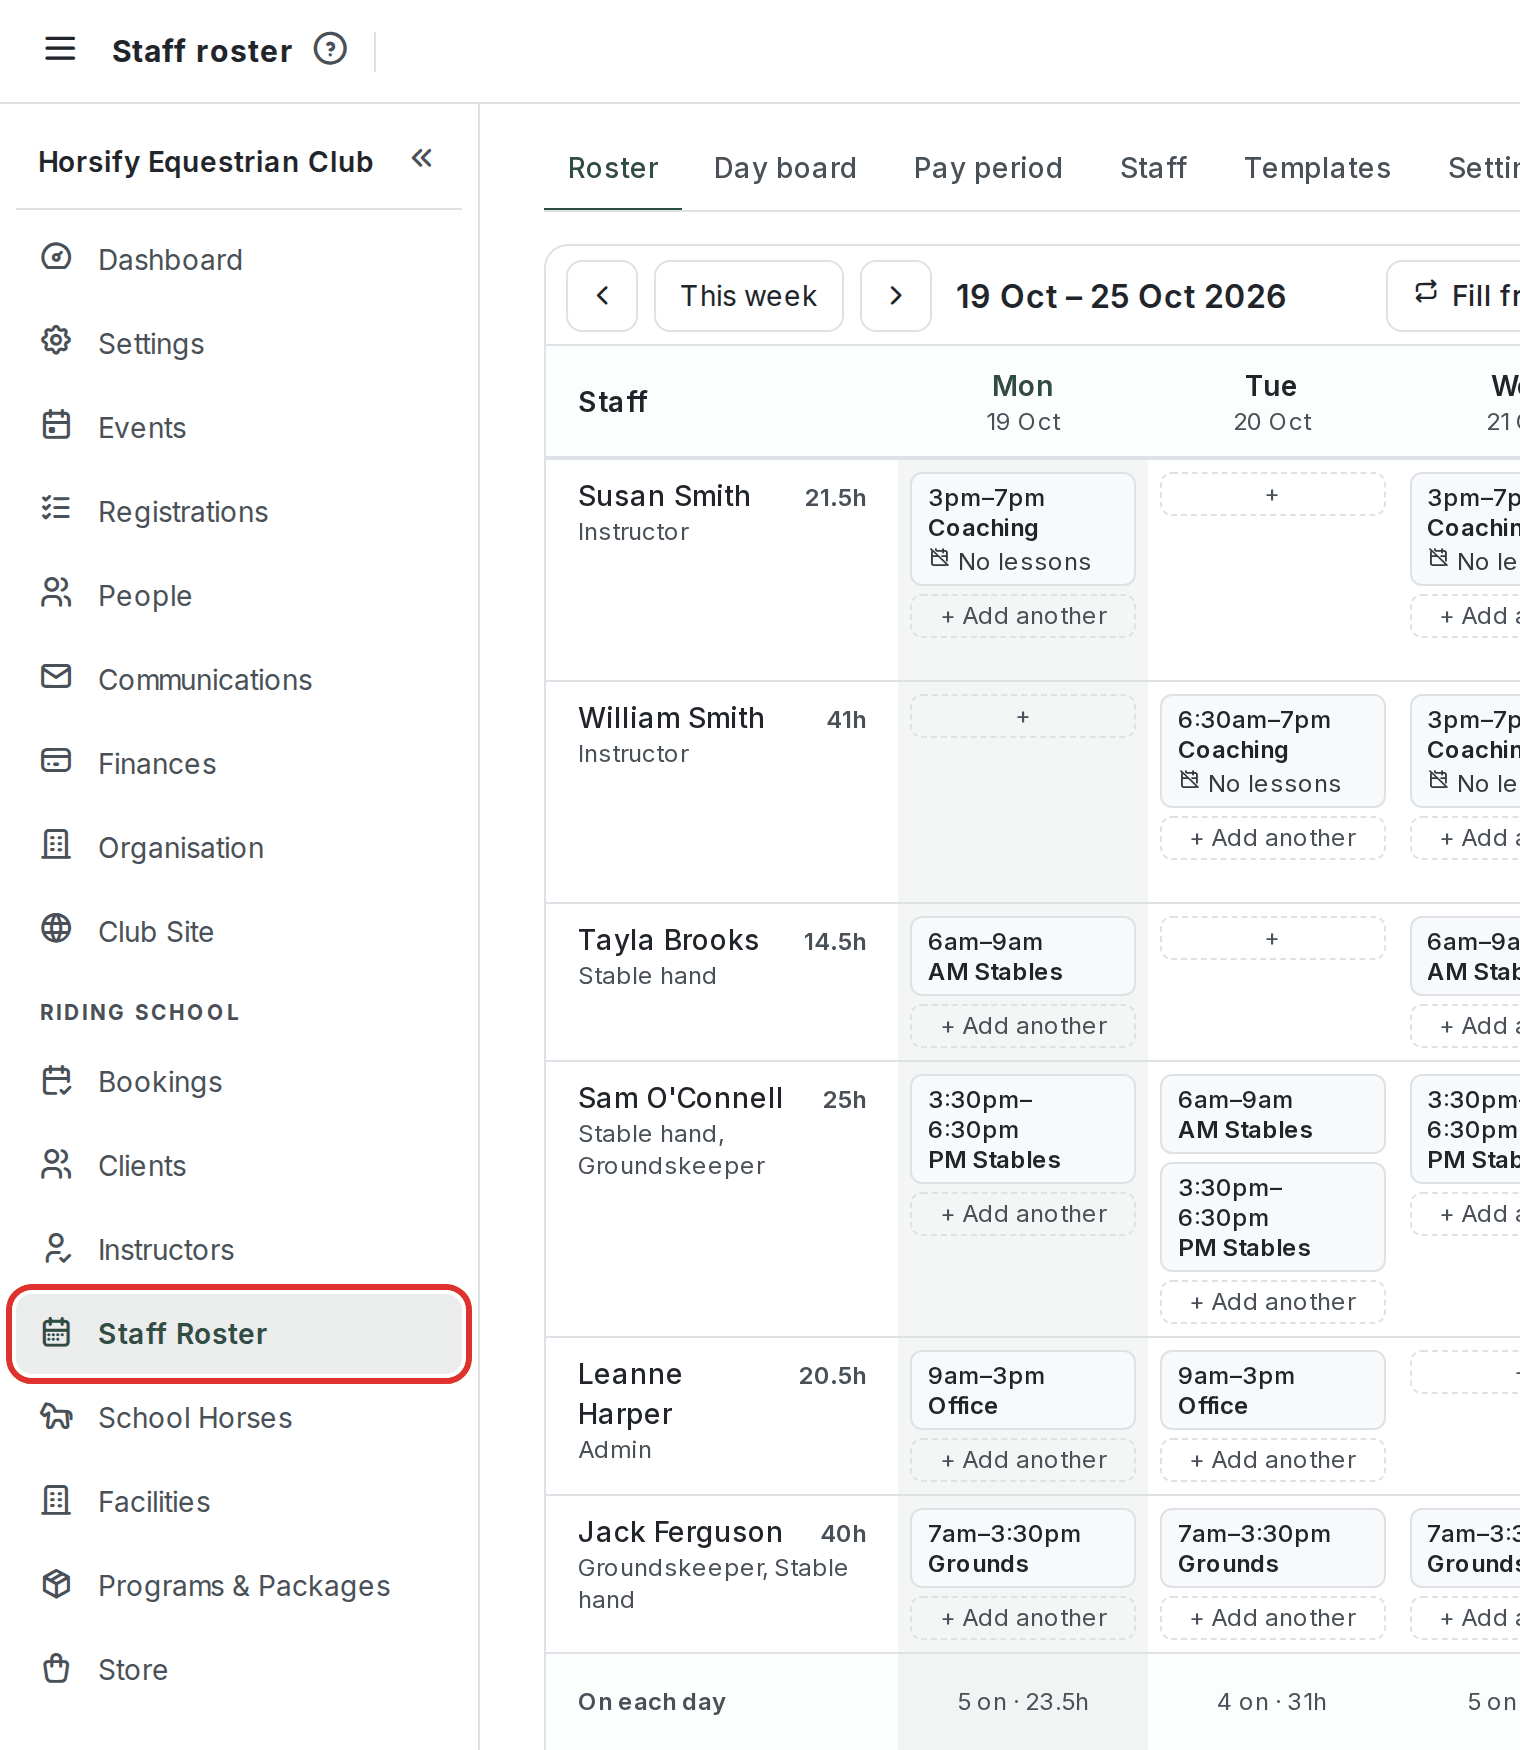Open the hamburger menu icon
The image size is (1520, 1750).
click(x=60, y=49)
